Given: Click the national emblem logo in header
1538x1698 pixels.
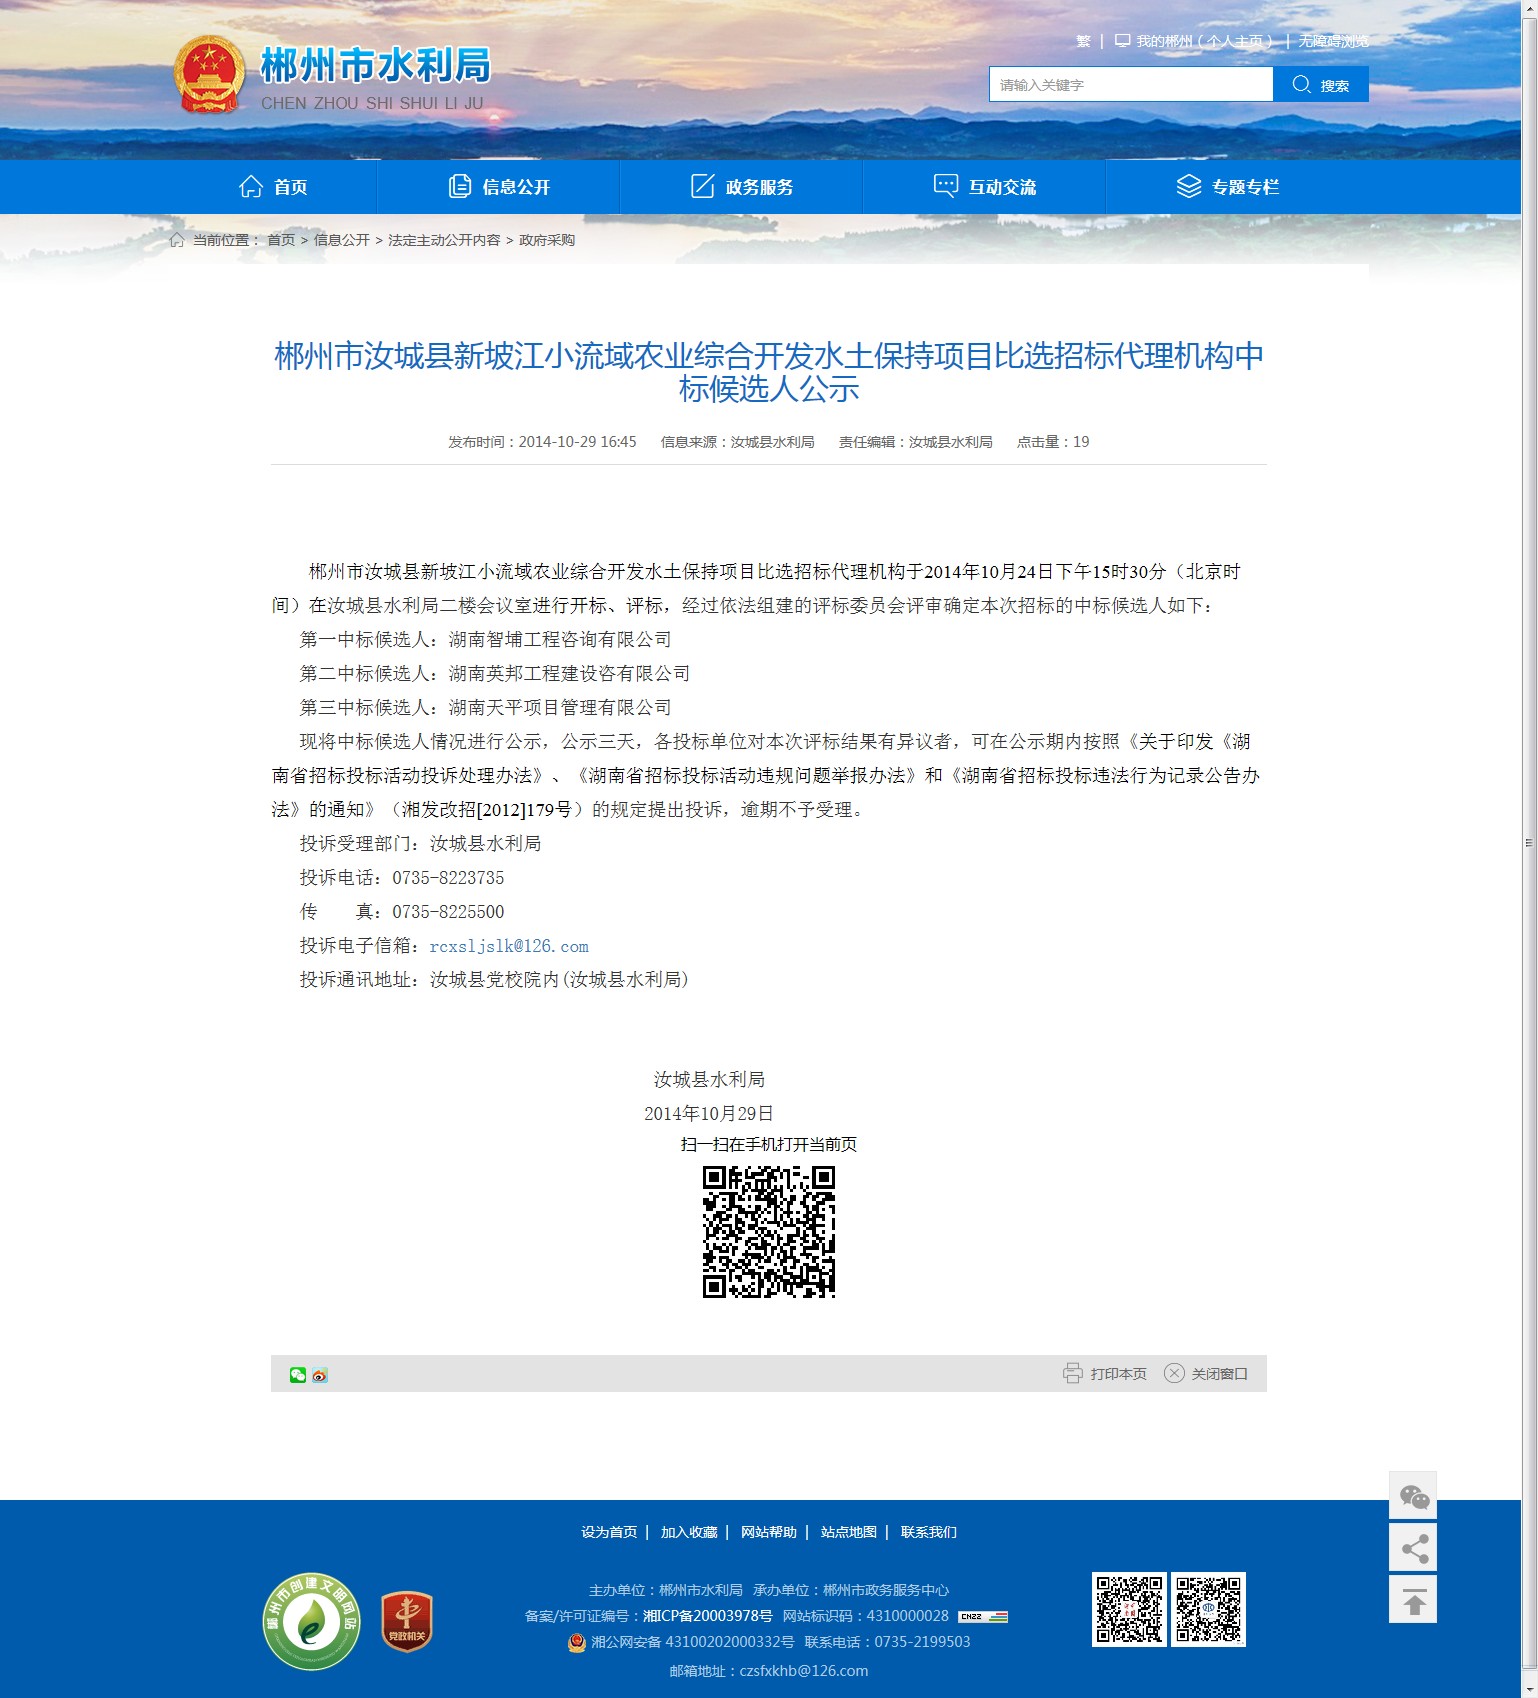Looking at the screenshot, I should coord(209,75).
